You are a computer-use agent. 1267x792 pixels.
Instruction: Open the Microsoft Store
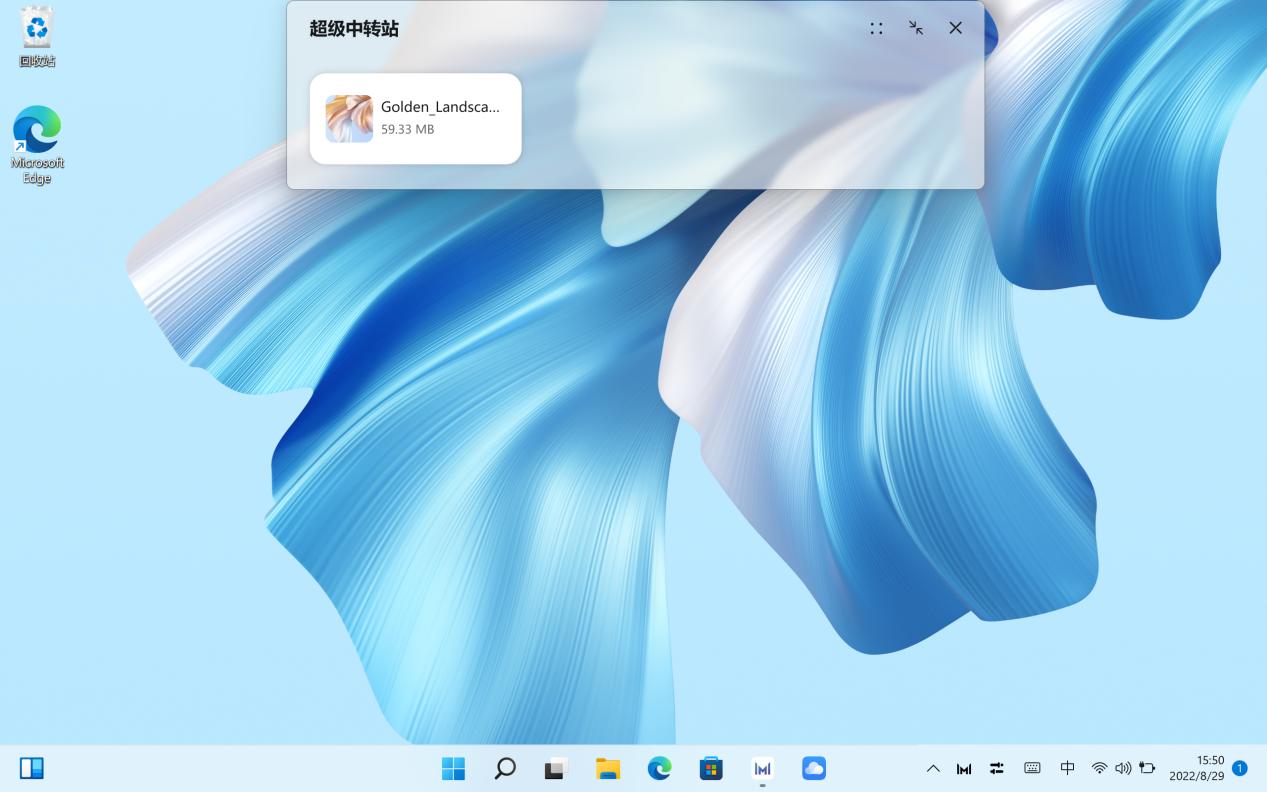710,768
